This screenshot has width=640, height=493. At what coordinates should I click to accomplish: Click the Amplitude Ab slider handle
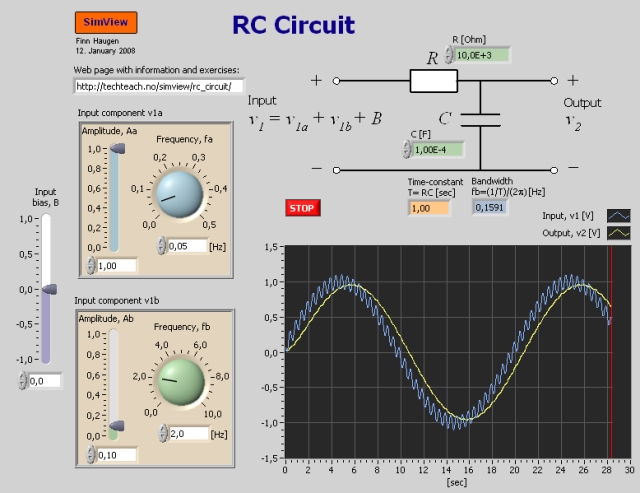(x=116, y=426)
